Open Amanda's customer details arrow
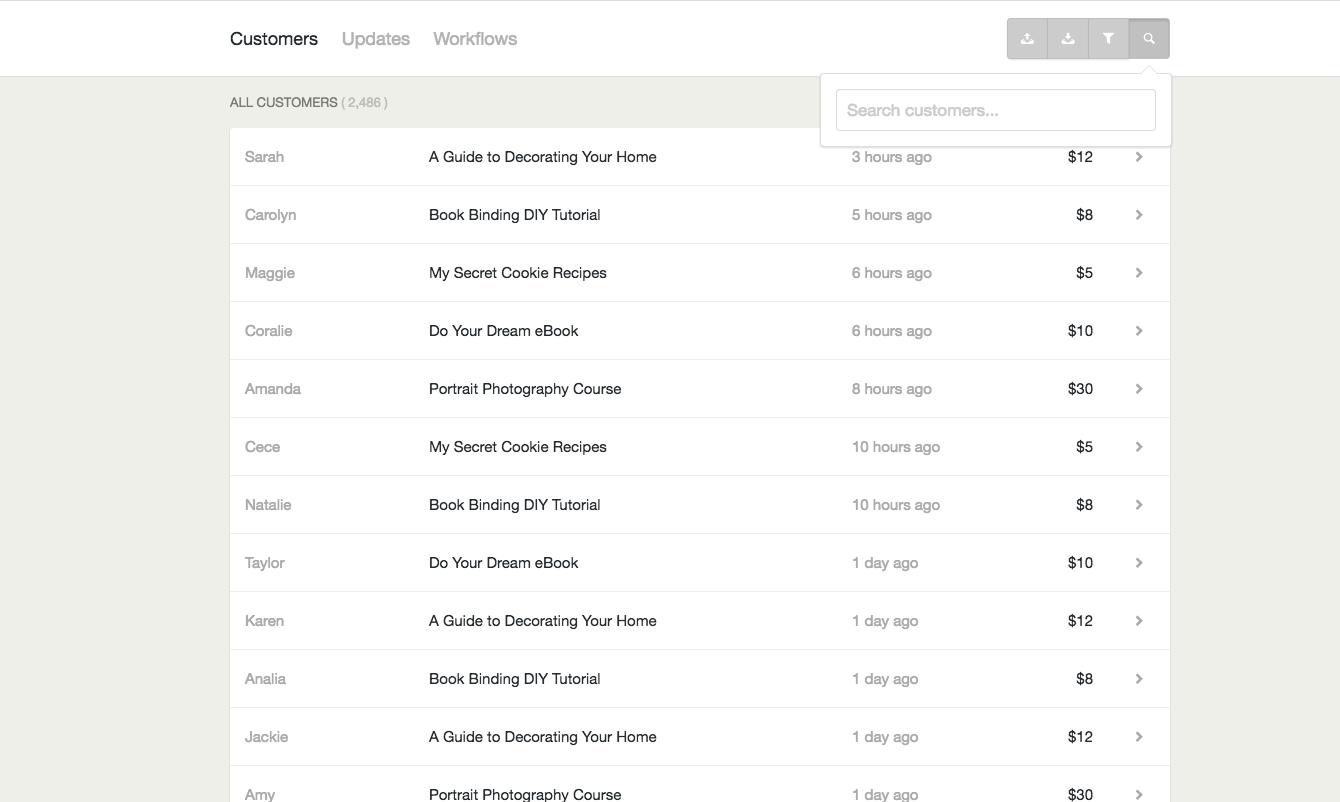Image resolution: width=1340 pixels, height=802 pixels. pos(1139,388)
